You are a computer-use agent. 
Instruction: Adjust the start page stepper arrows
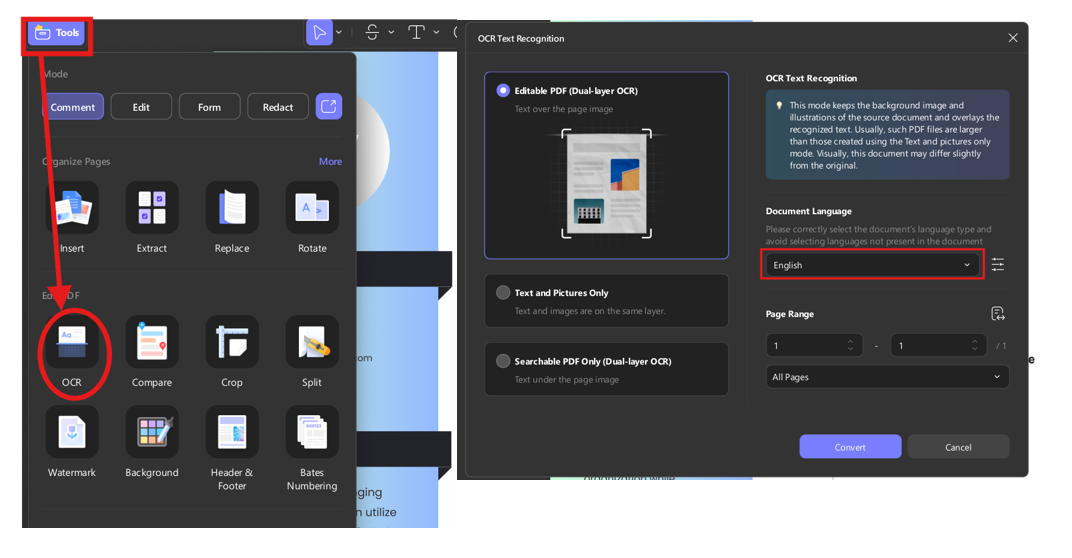click(850, 345)
